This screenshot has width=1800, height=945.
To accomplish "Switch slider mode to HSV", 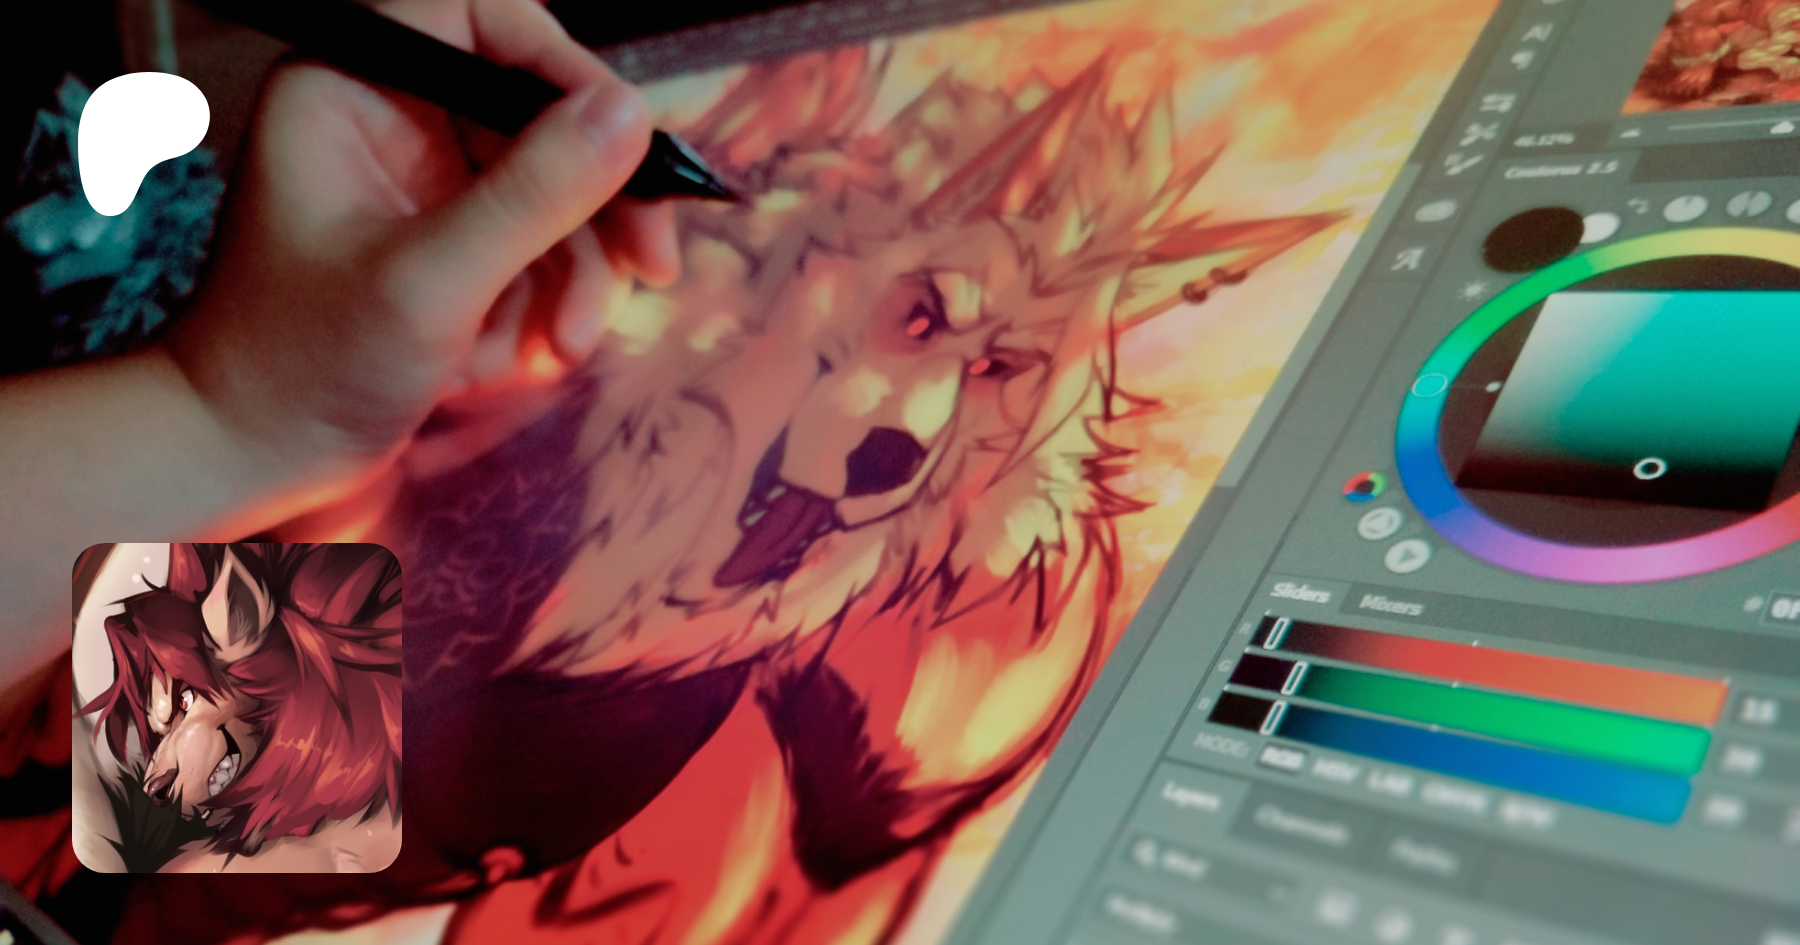I will (x=1334, y=771).
